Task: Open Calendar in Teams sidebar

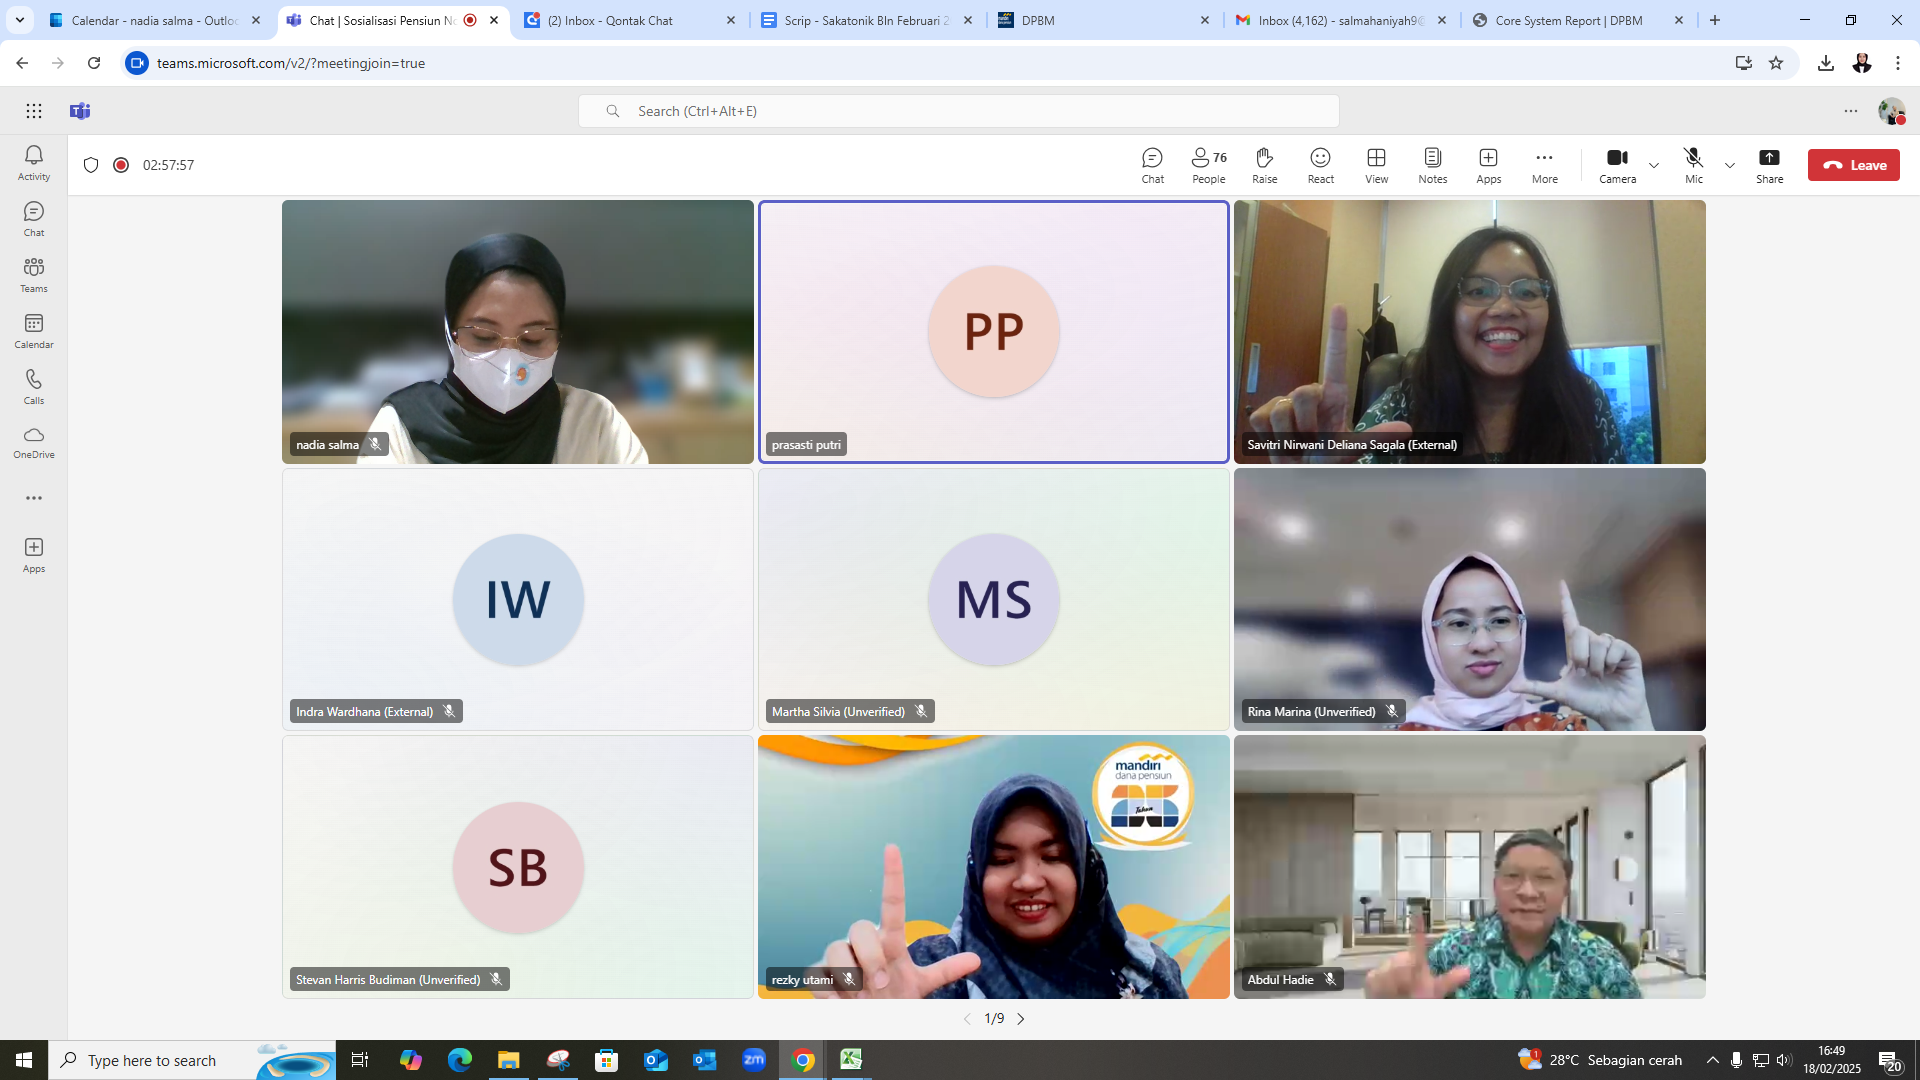Action: [x=34, y=331]
